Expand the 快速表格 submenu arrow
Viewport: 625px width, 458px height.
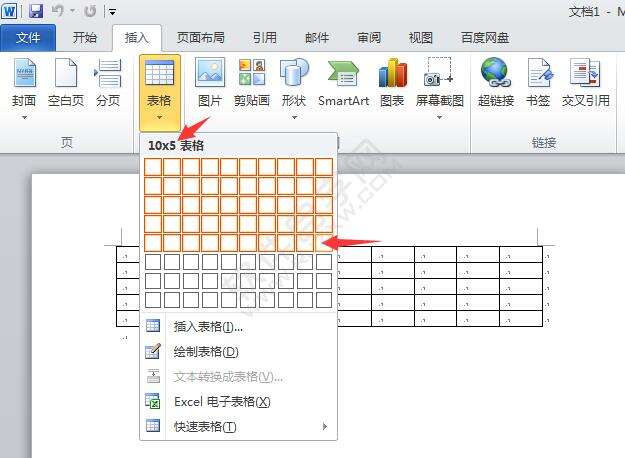coord(324,427)
